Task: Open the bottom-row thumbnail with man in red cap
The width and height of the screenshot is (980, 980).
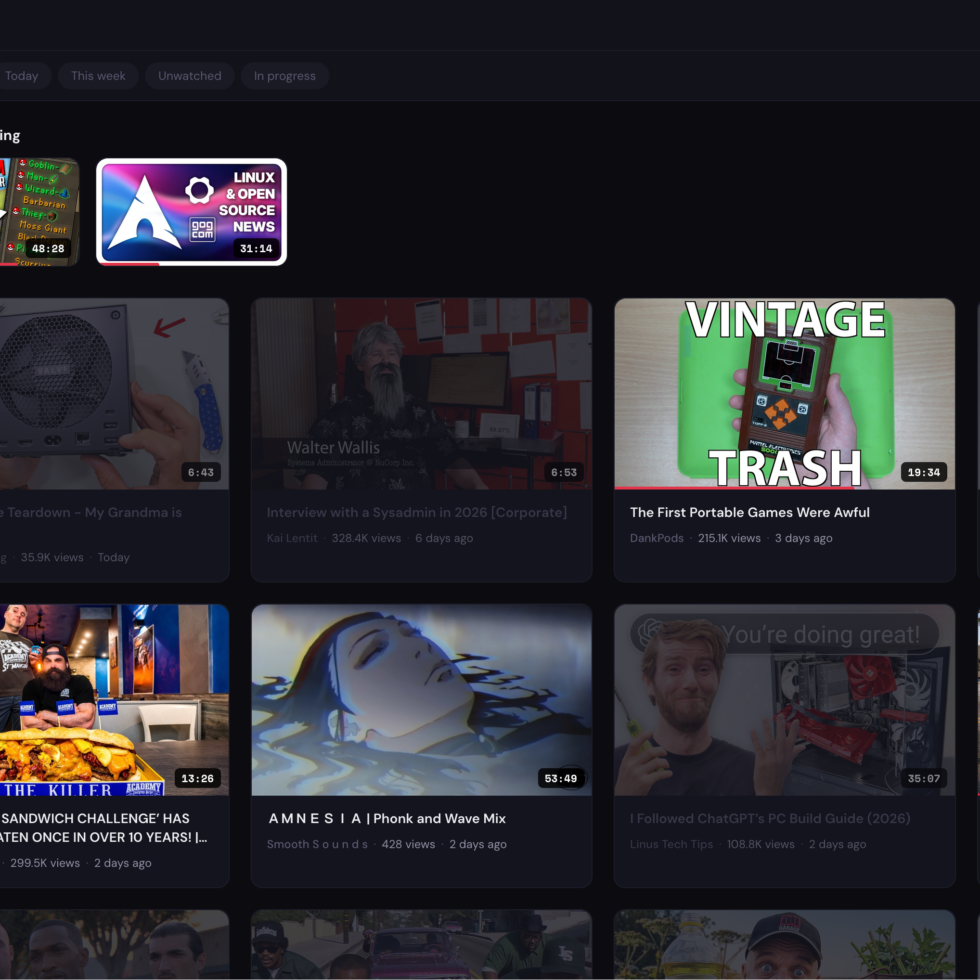Action: pyautogui.click(x=784, y=944)
